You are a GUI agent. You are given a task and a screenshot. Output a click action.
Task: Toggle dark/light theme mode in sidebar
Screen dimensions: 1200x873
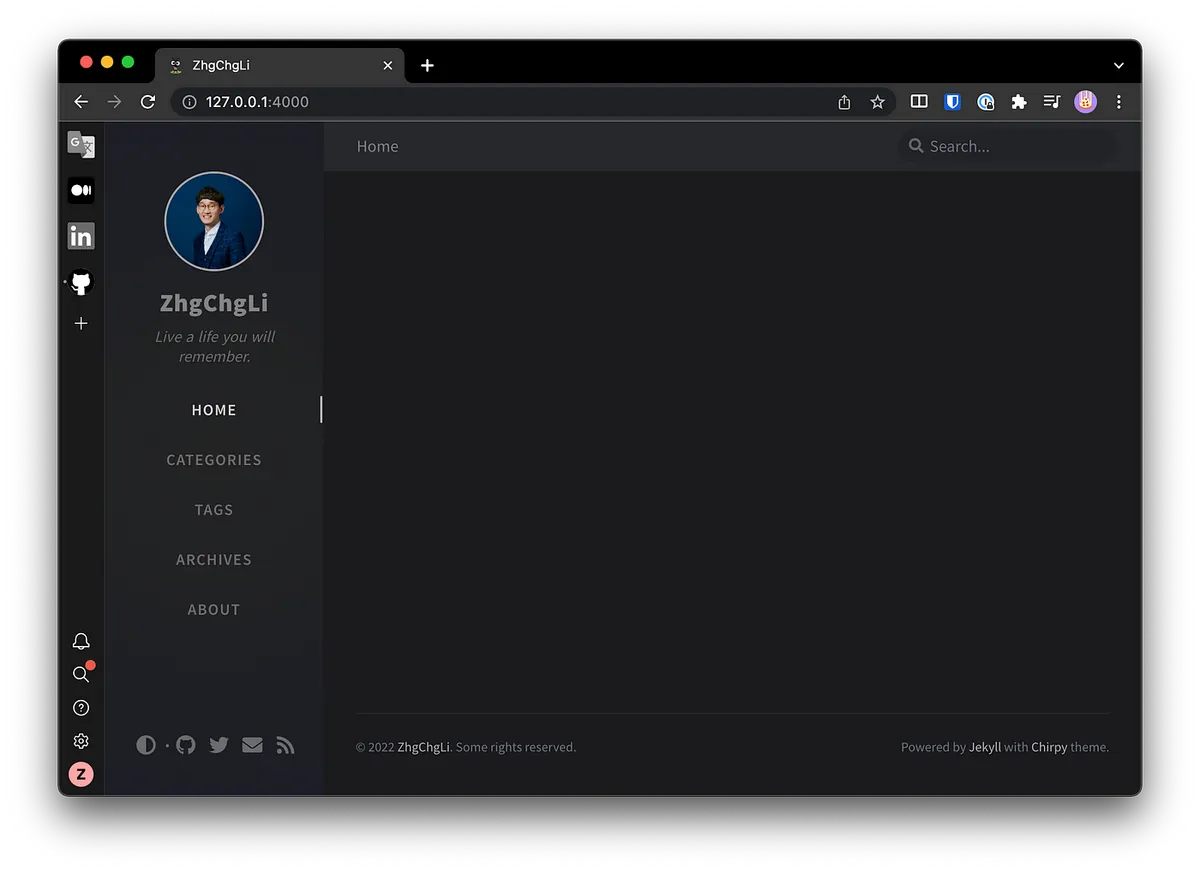(x=146, y=745)
